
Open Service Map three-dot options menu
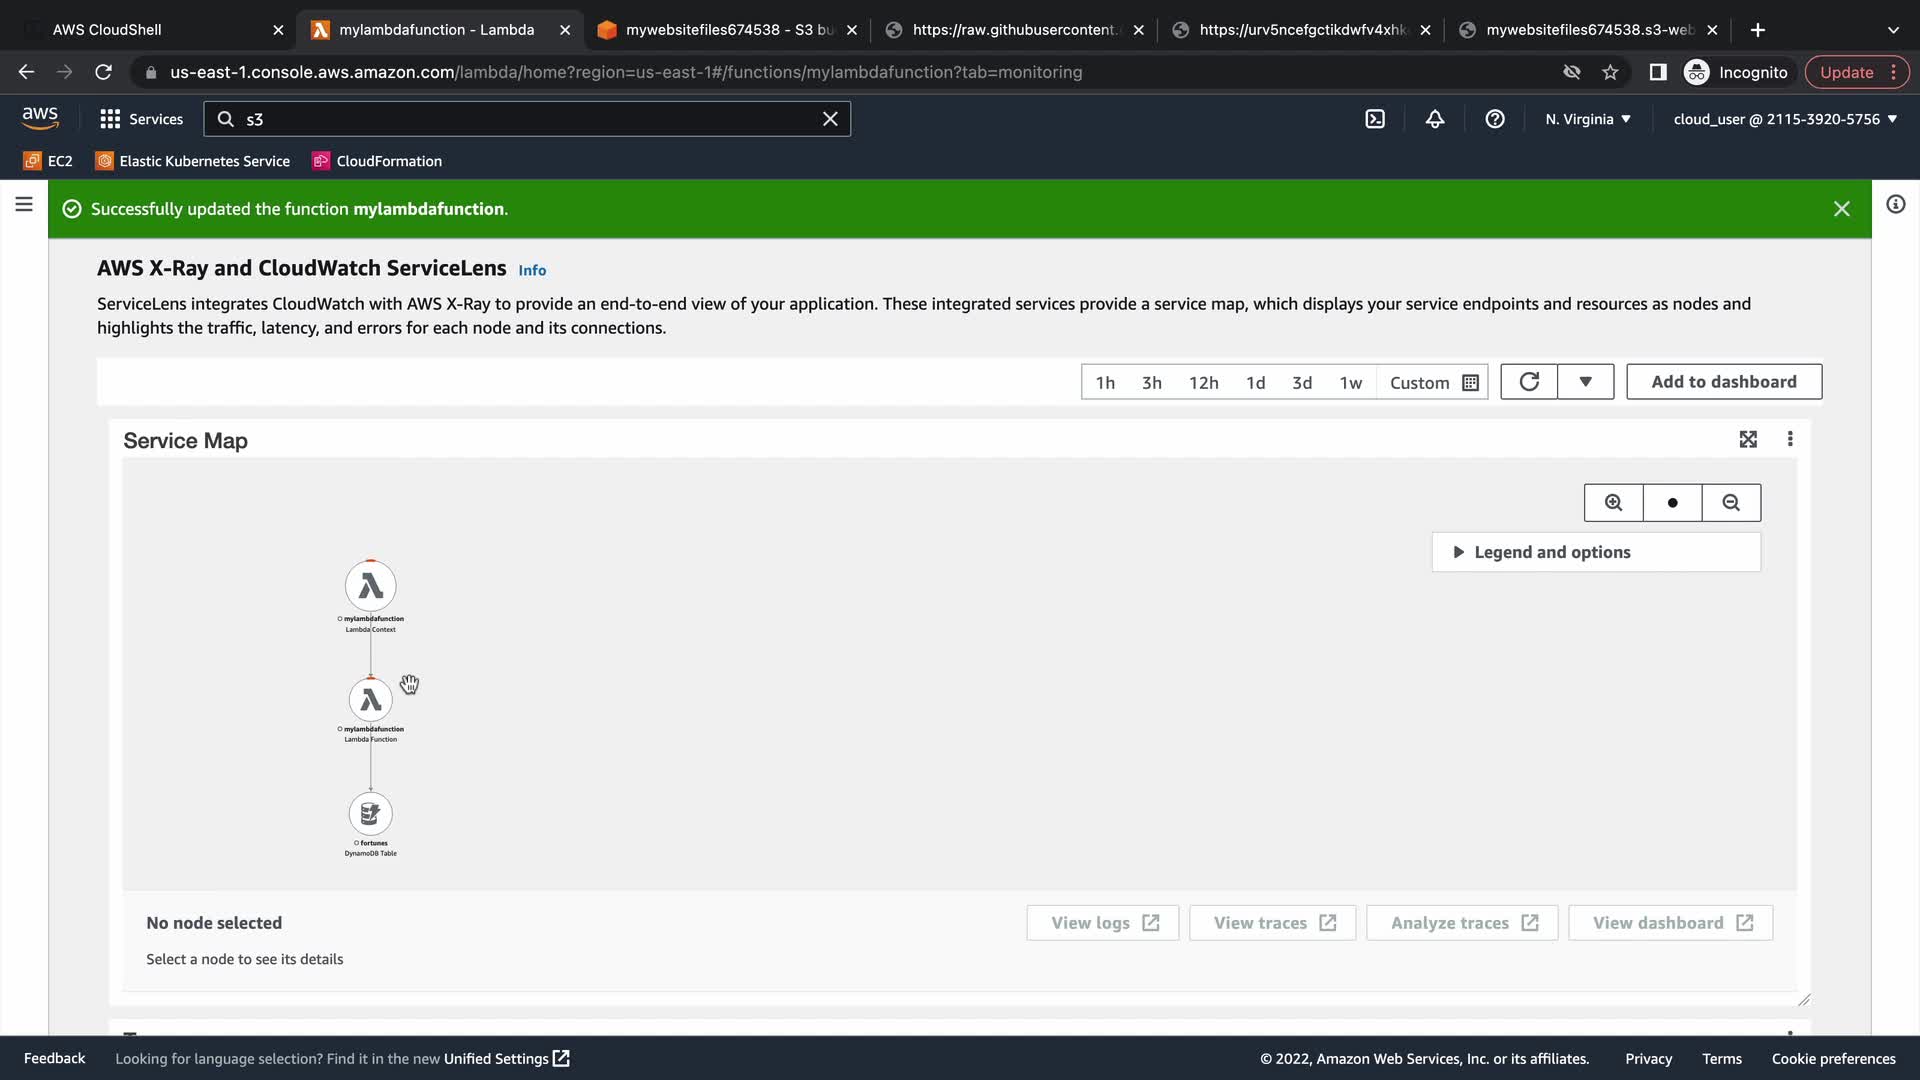pos(1790,439)
